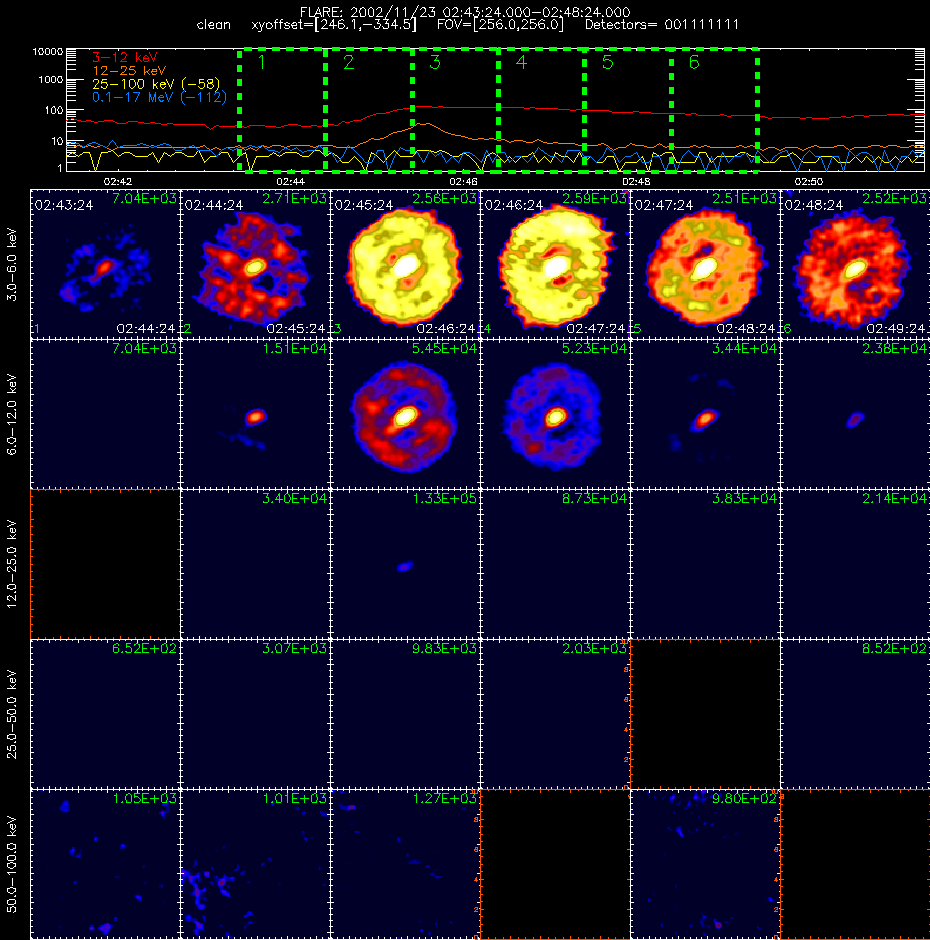The width and height of the screenshot is (930, 940).
Task: Click the 6.0-12.0 keV image with peak 5.23E+04
Action: 555,414
